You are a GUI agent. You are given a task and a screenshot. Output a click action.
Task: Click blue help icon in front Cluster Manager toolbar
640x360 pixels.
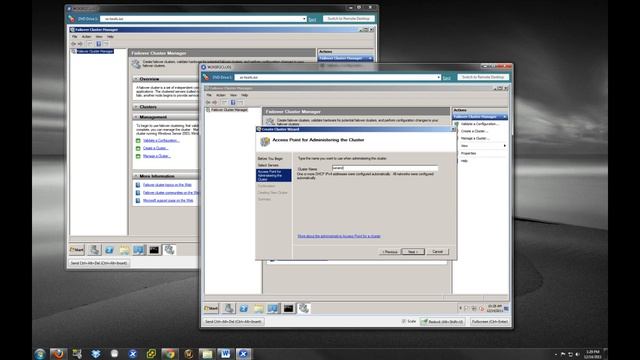[x=233, y=102]
